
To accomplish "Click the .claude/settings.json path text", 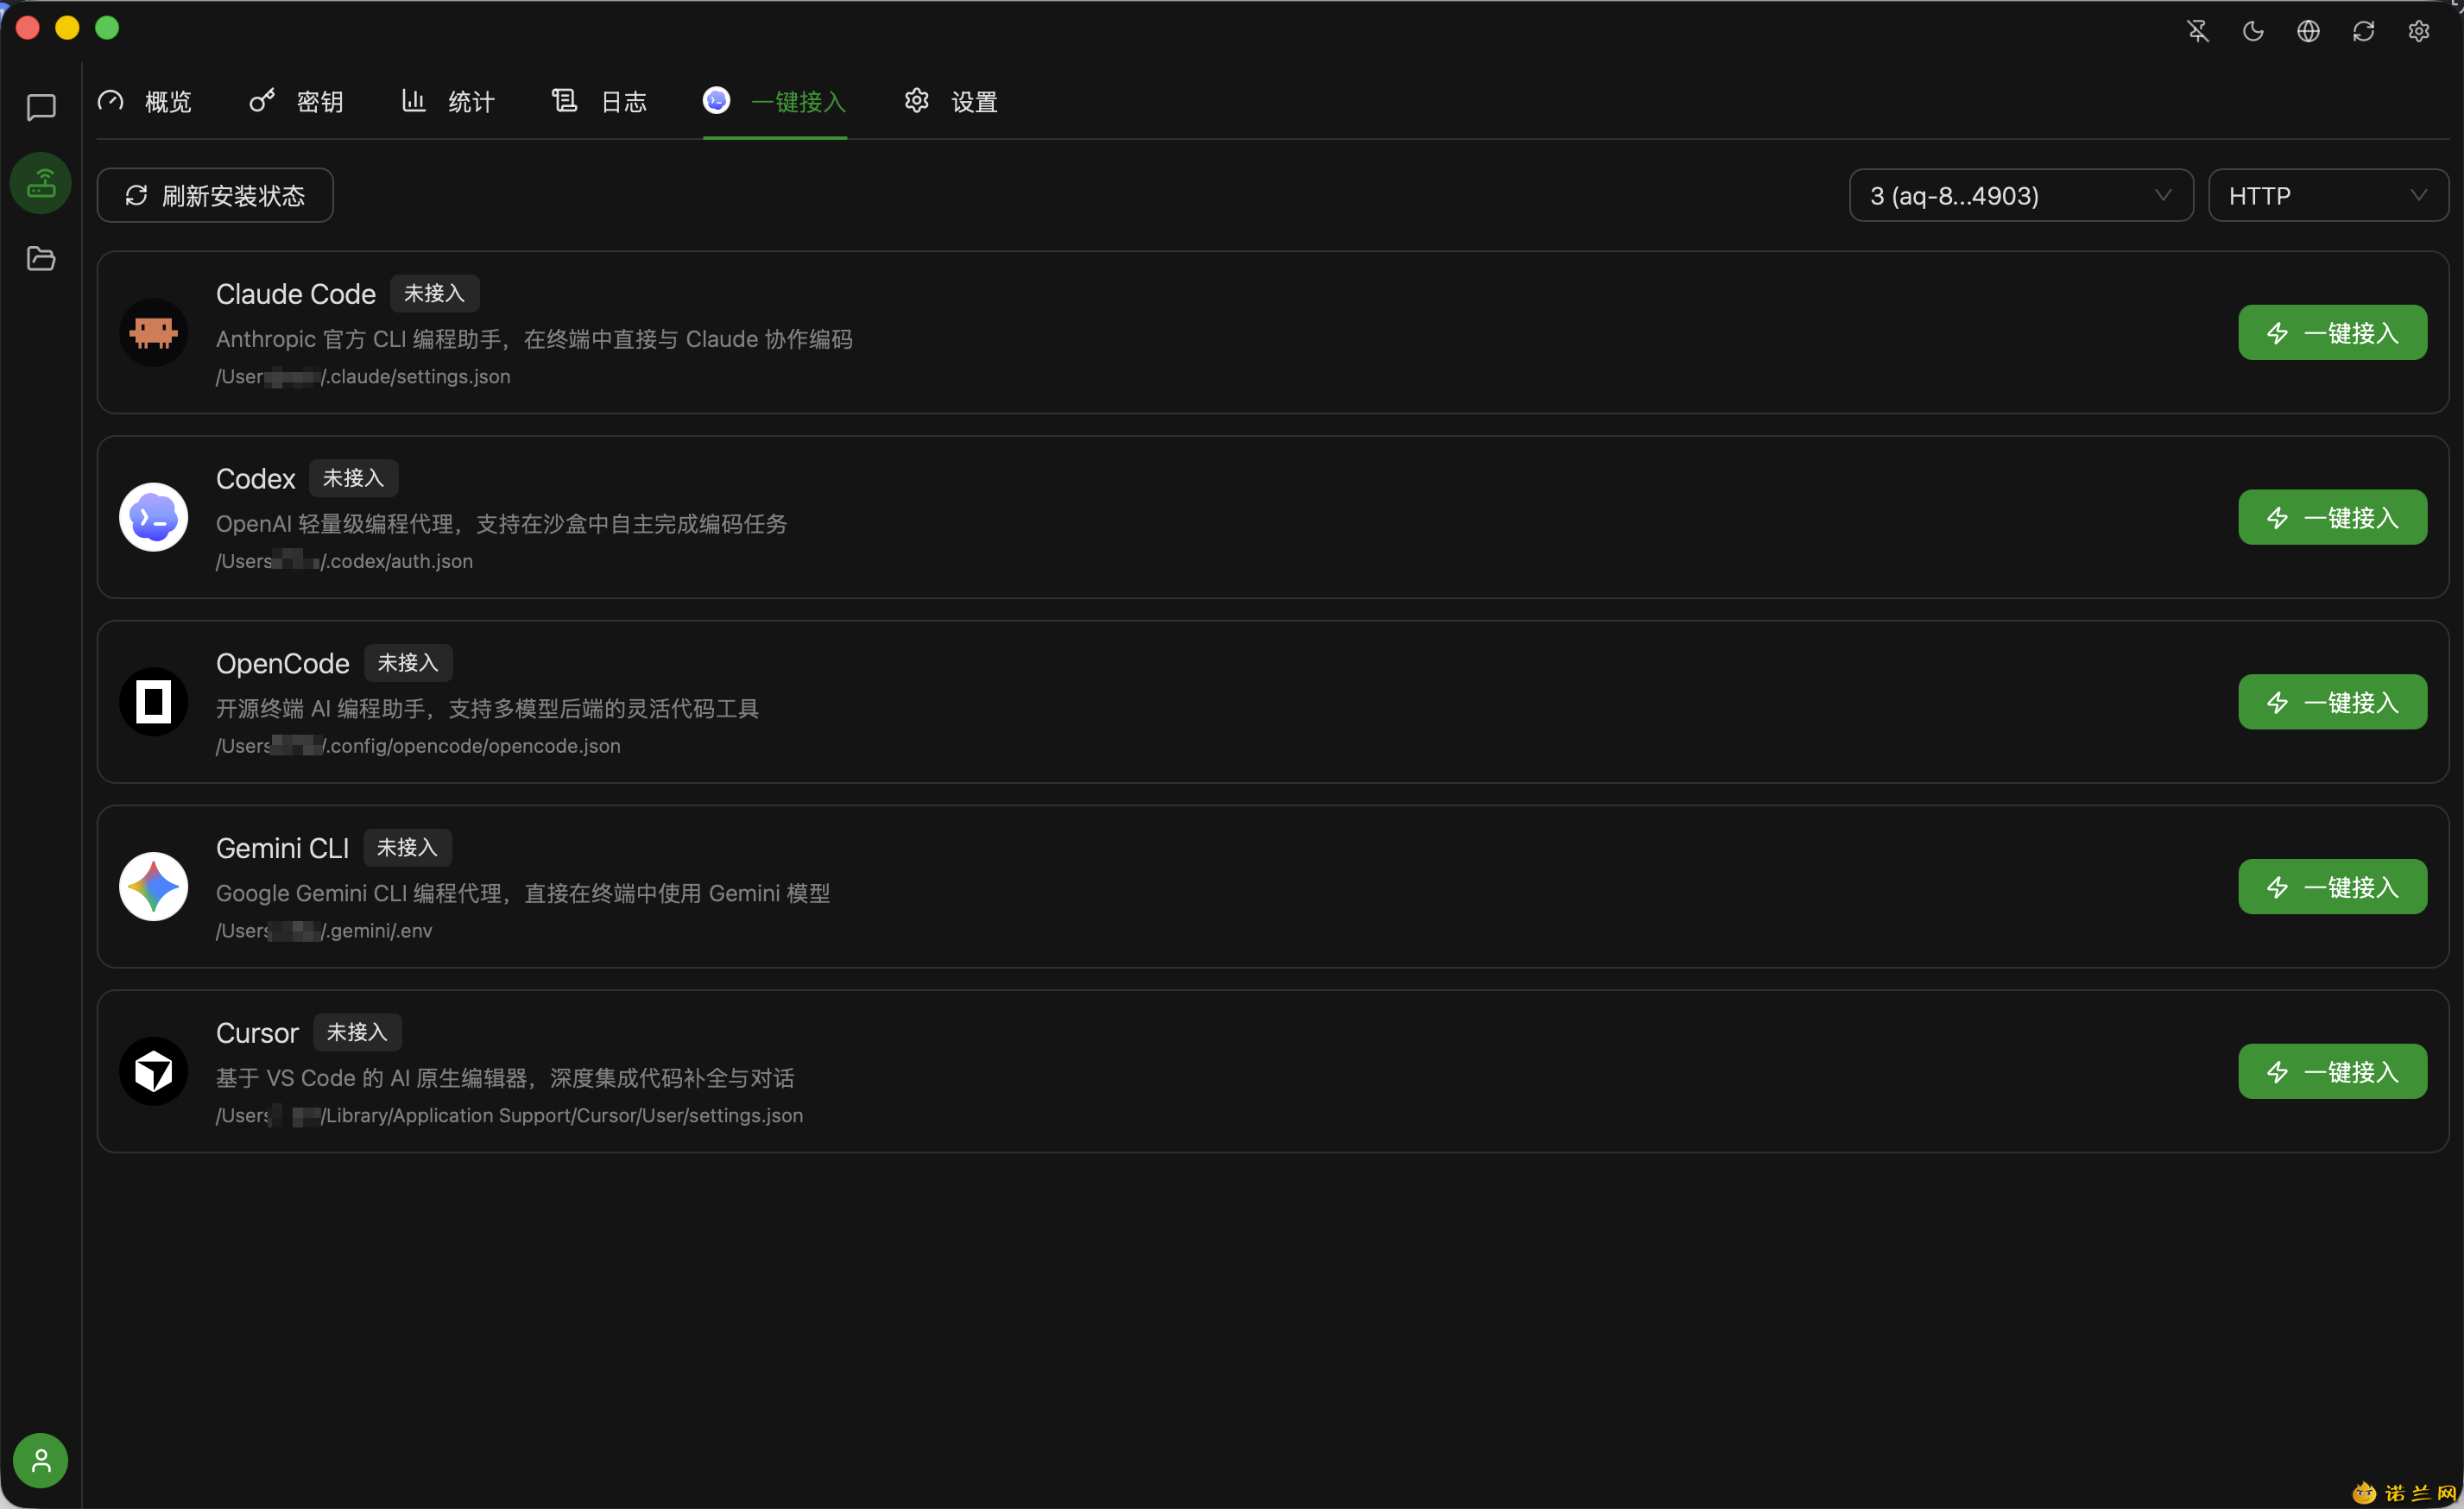I will pos(363,376).
